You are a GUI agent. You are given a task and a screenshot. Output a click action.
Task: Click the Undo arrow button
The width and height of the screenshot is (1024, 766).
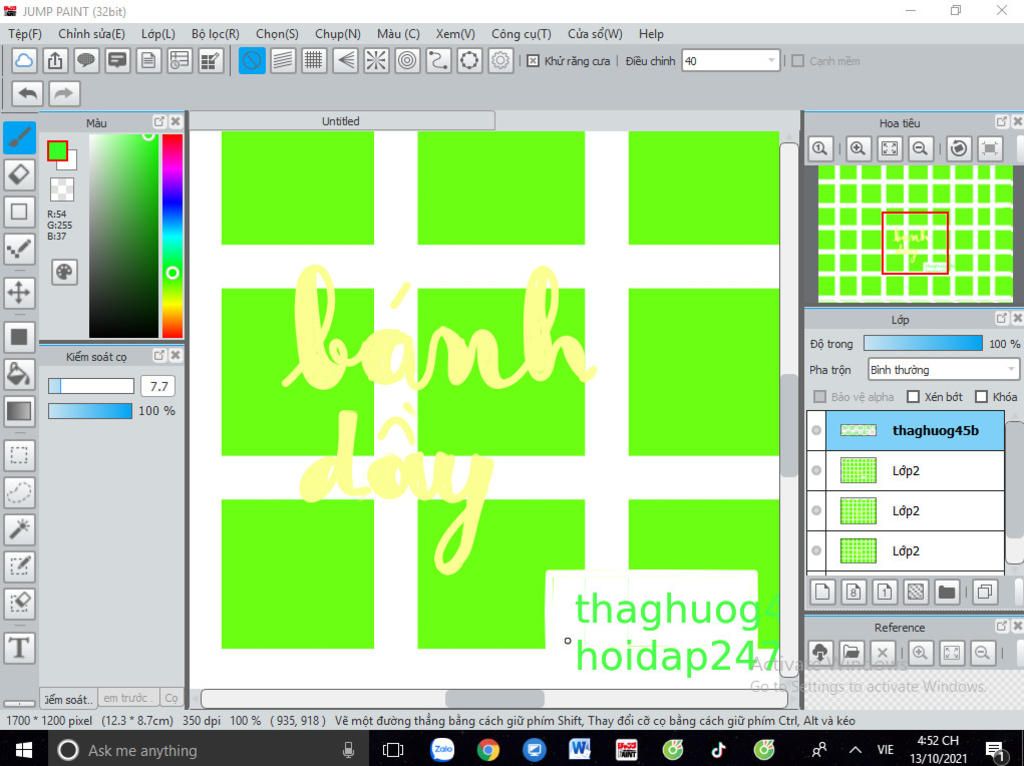[x=27, y=93]
